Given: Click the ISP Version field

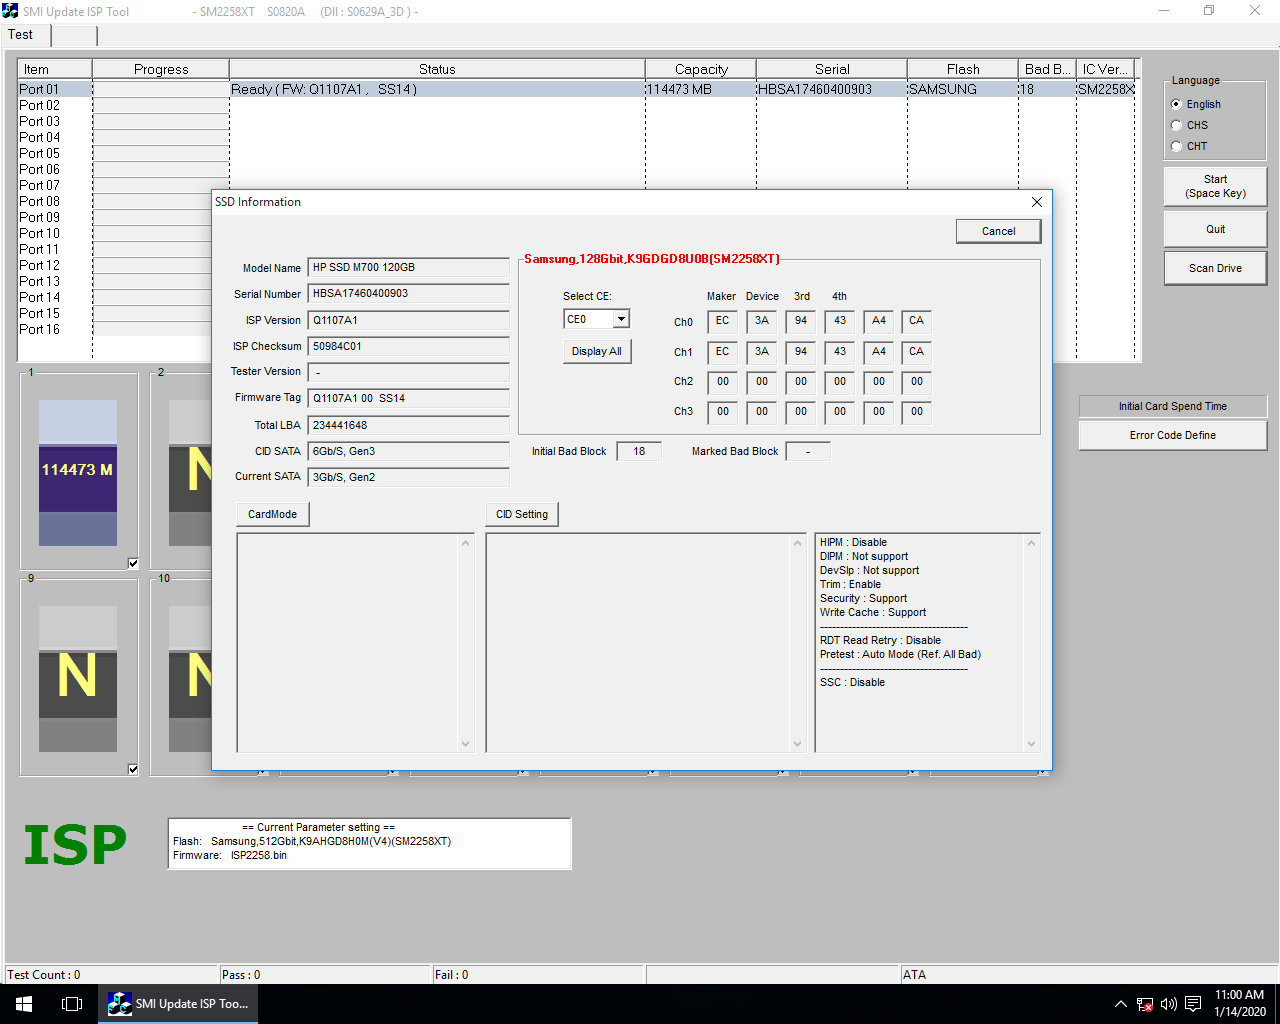Looking at the screenshot, I should (x=408, y=321).
